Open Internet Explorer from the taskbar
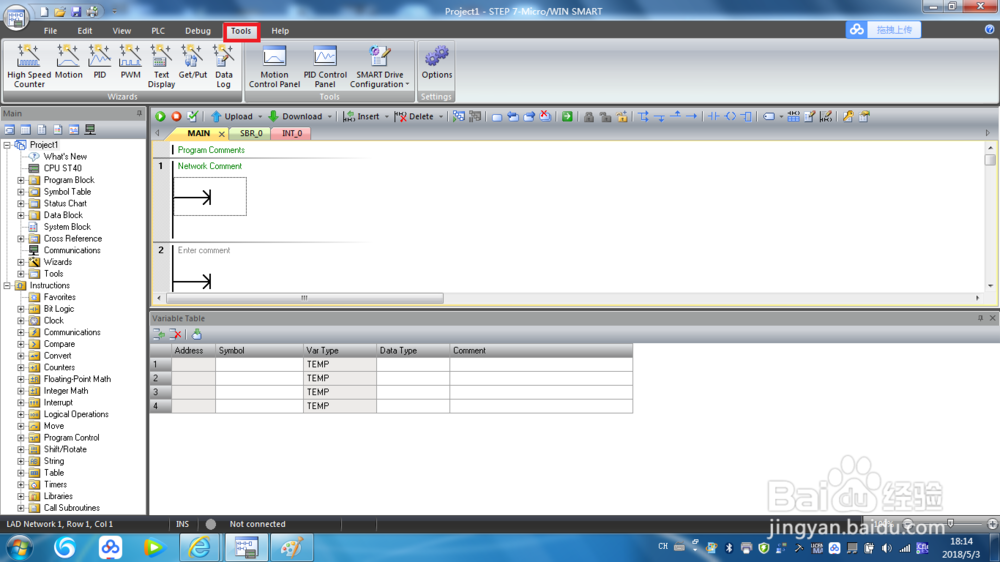Image resolution: width=1000 pixels, height=562 pixels. tap(200, 547)
